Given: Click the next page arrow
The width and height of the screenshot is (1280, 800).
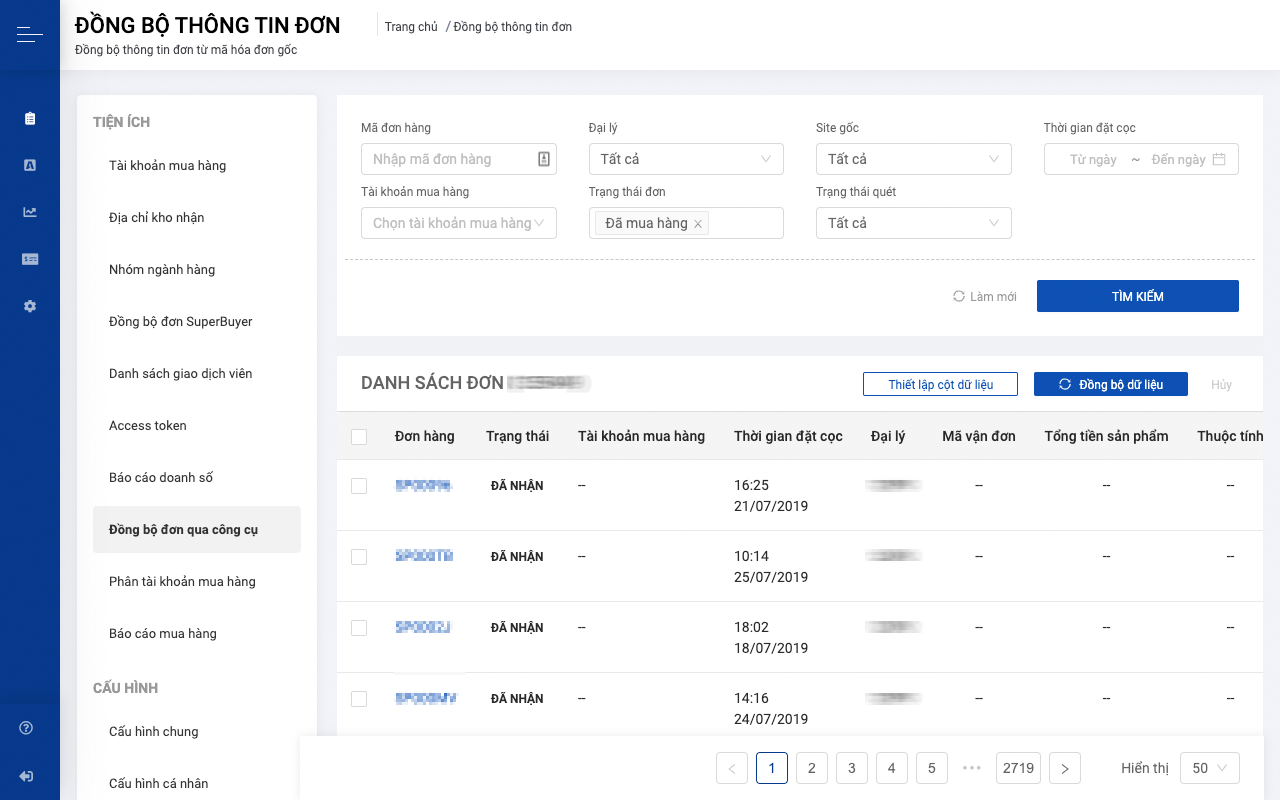Looking at the screenshot, I should [x=1065, y=768].
